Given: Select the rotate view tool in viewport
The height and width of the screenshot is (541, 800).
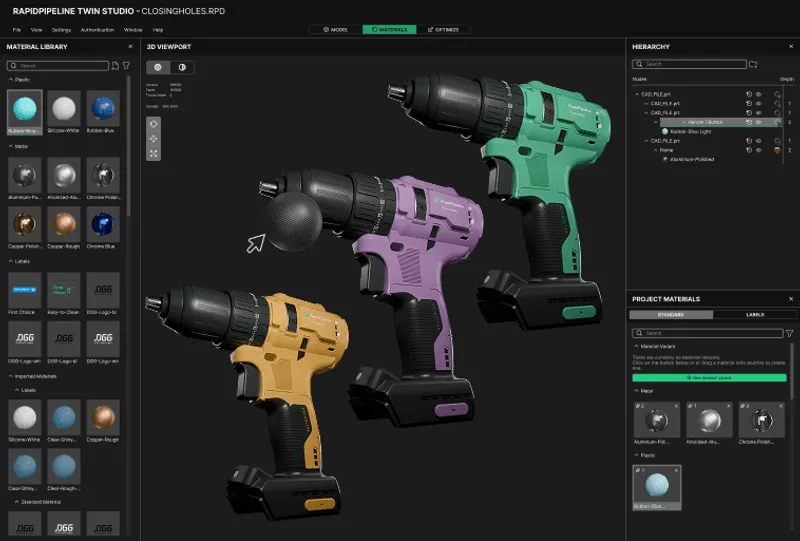Looking at the screenshot, I should [154, 123].
